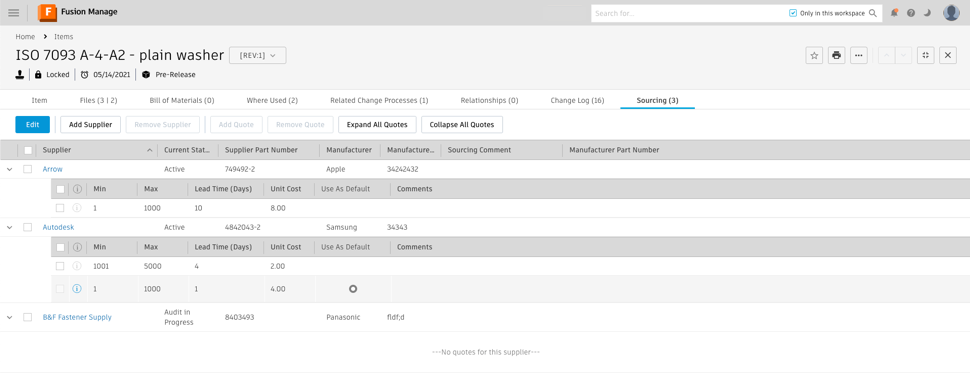The height and width of the screenshot is (375, 970).
Task: Click the Fusion Manage logo icon
Action: 47,12
